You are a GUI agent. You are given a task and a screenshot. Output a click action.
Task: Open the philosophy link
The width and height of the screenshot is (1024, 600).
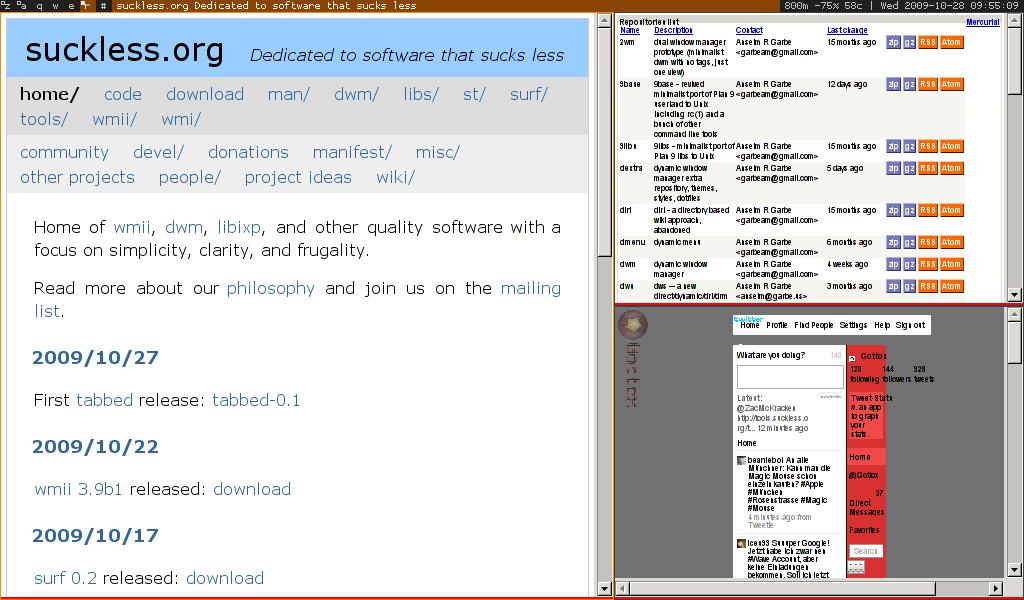270,288
